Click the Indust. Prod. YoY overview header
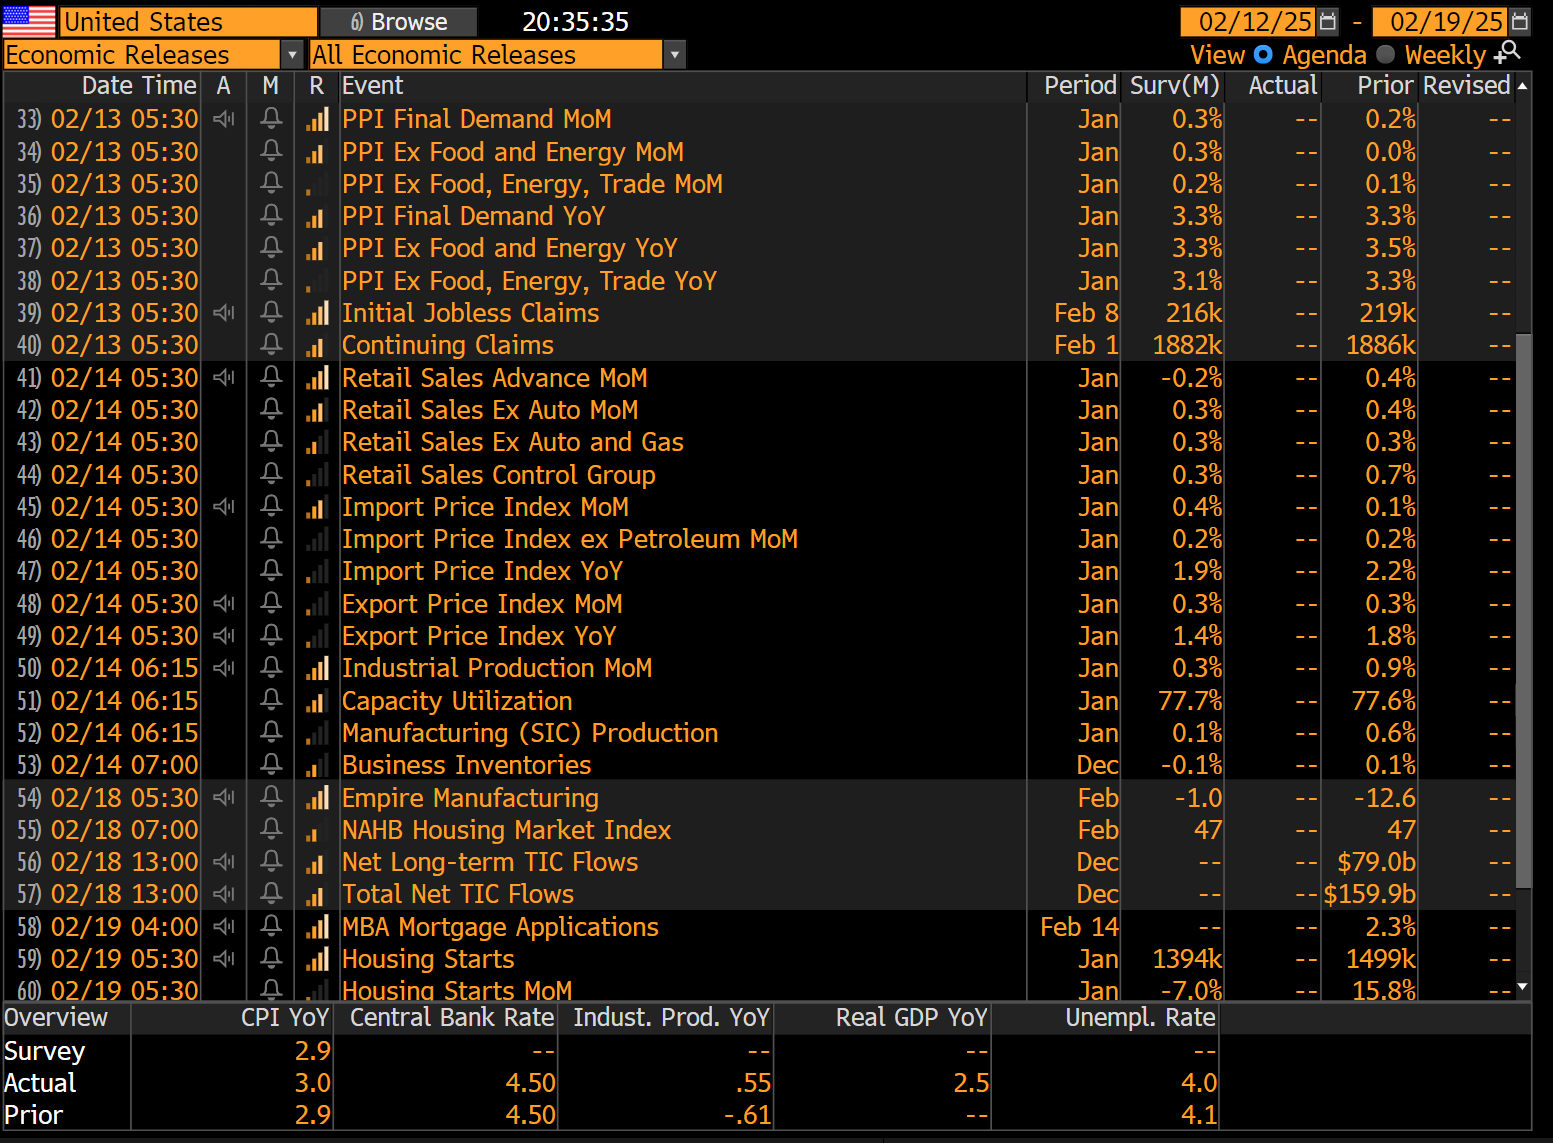 tap(671, 1018)
